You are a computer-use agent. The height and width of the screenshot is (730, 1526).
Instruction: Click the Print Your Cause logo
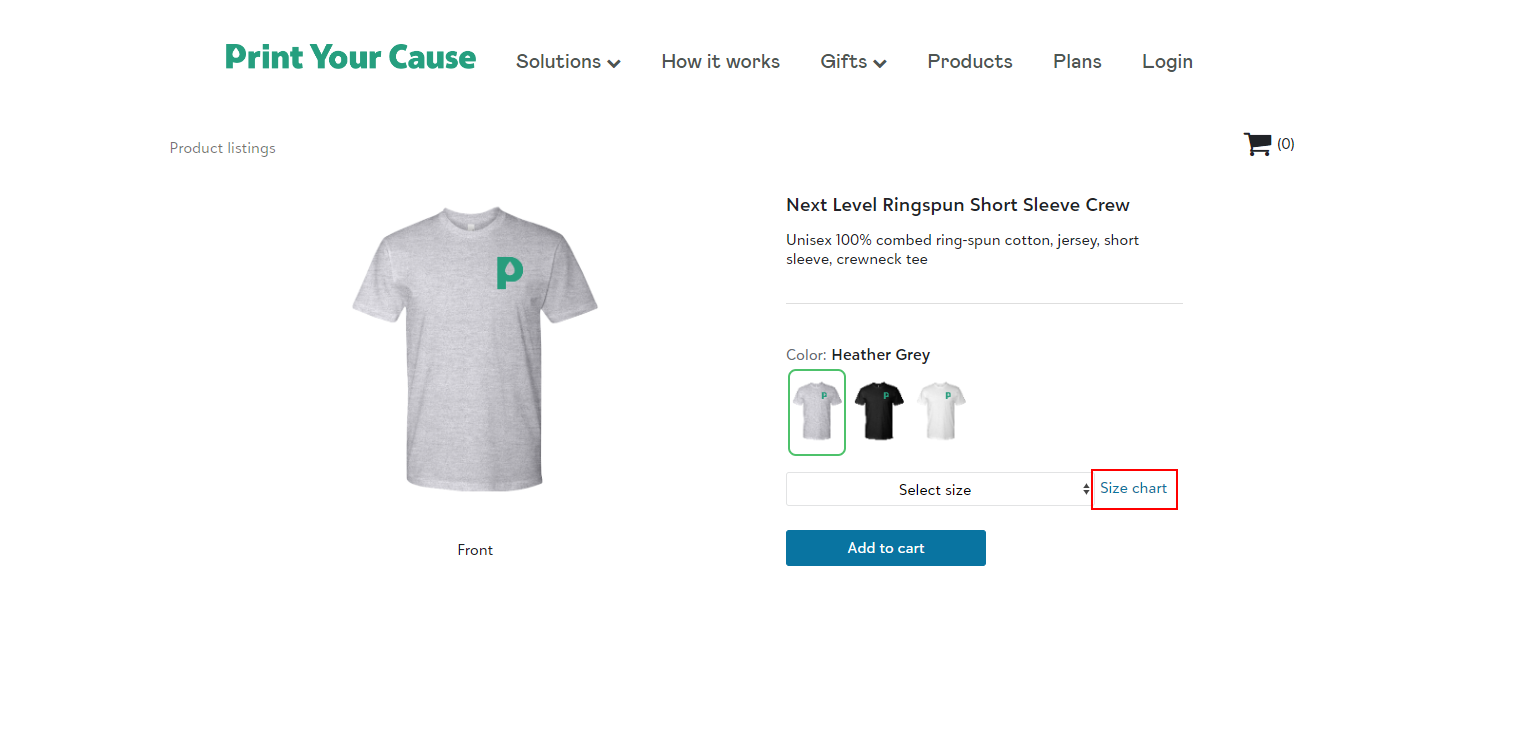[x=350, y=57]
